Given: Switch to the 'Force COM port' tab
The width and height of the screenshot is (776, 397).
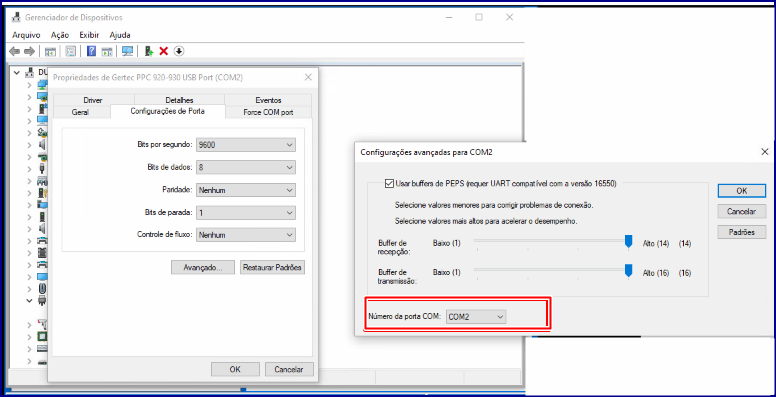Looking at the screenshot, I should (268, 112).
